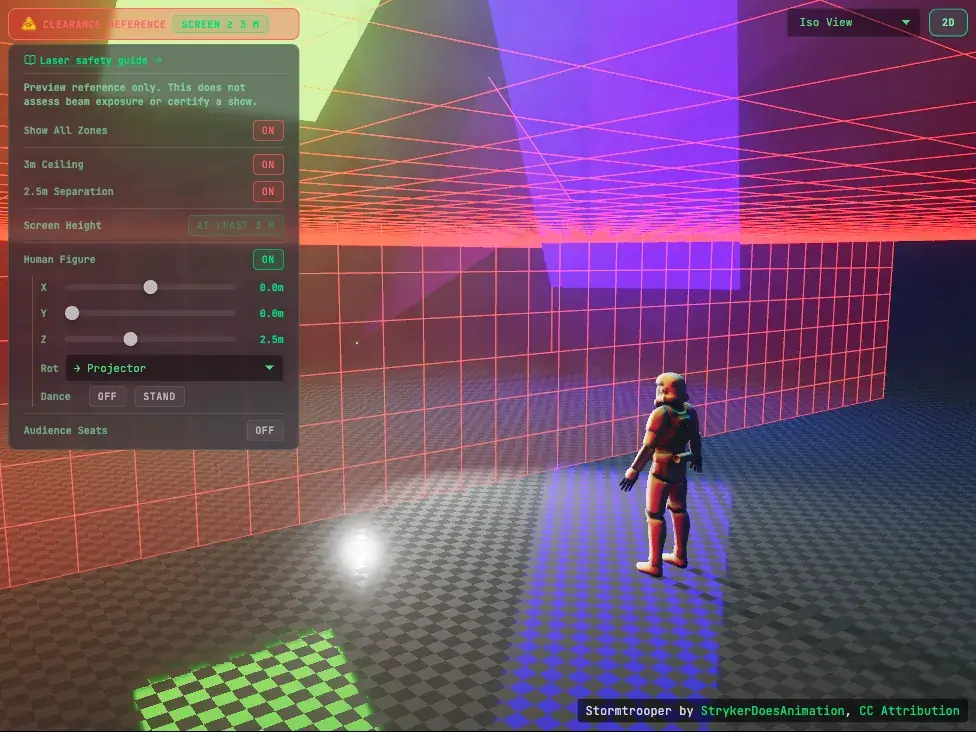Open the Rot Projector dropdown
The width and height of the screenshot is (976, 732).
point(174,368)
